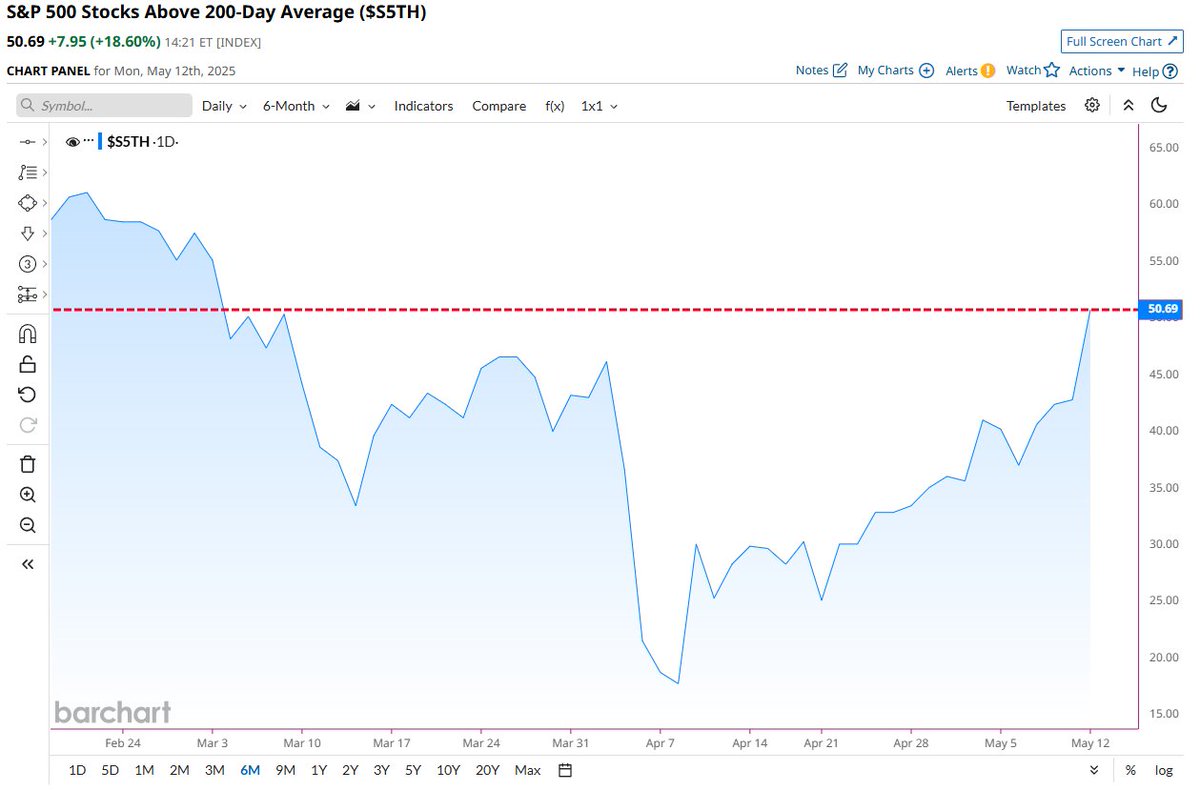
Task: Open the Help link
Action: [x=1155, y=70]
